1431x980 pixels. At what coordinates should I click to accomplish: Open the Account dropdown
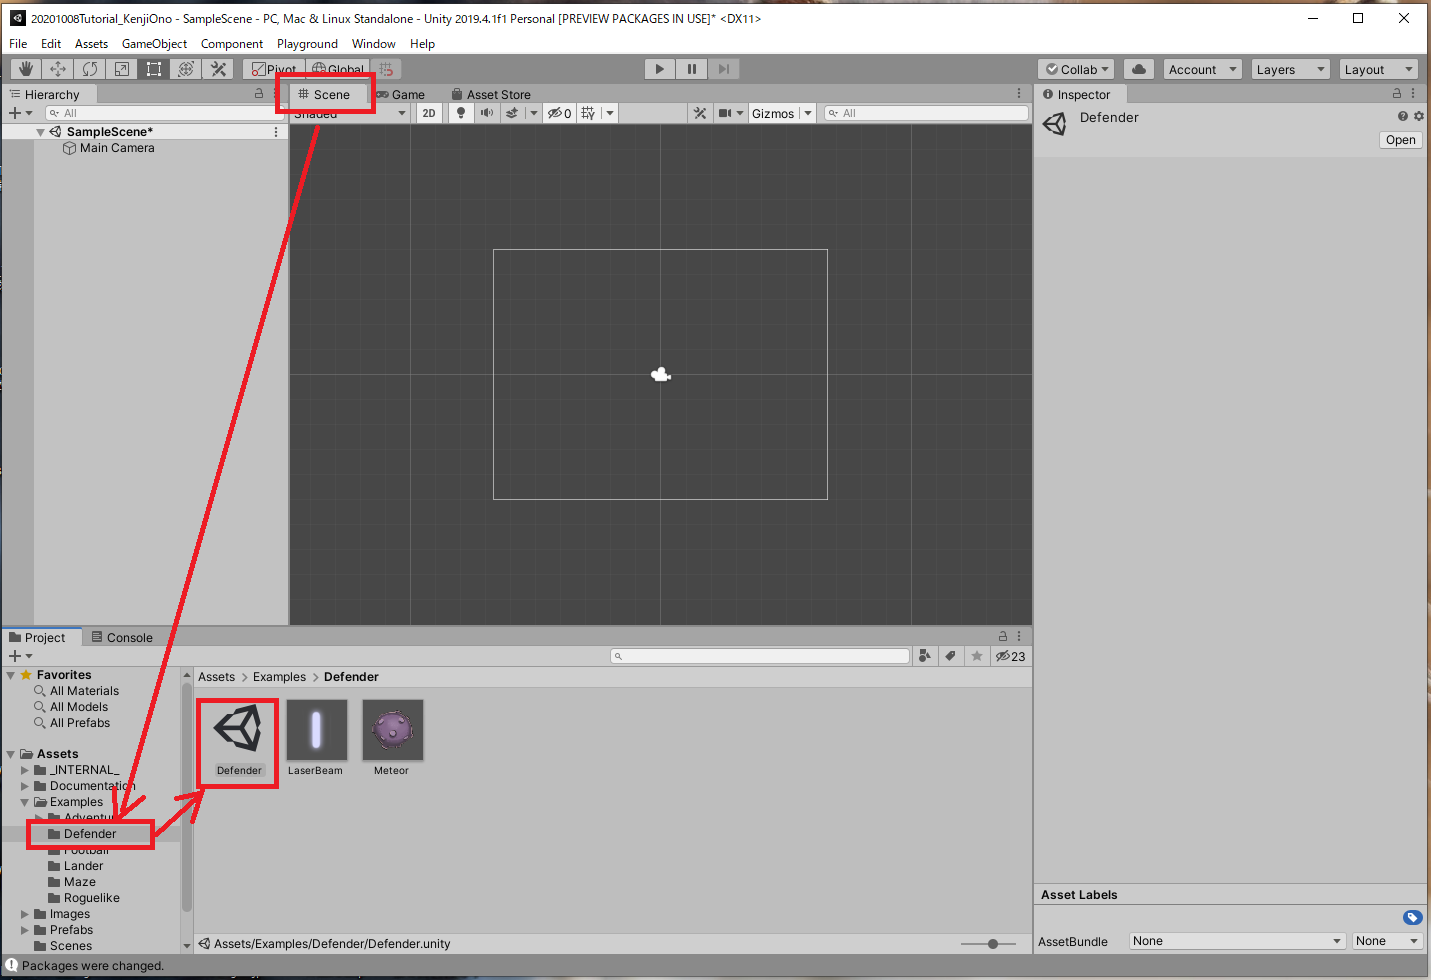[1203, 69]
